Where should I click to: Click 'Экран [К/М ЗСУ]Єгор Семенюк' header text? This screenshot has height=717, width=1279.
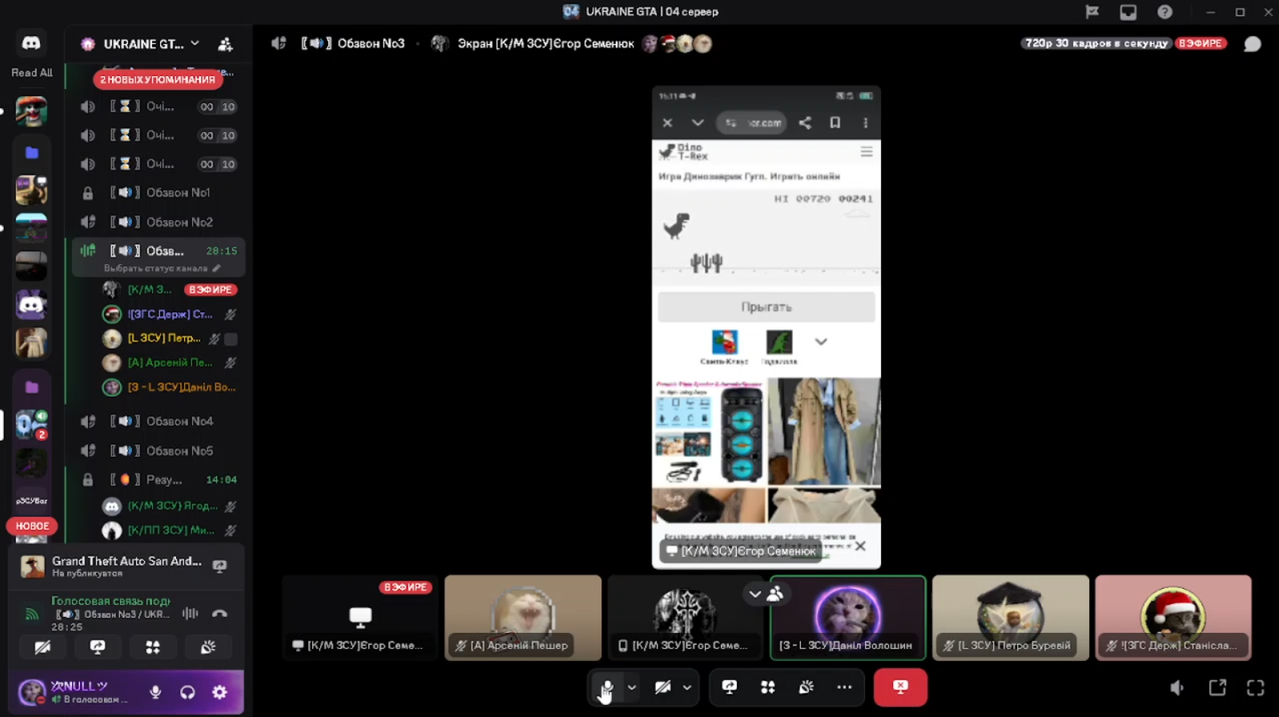coord(546,44)
